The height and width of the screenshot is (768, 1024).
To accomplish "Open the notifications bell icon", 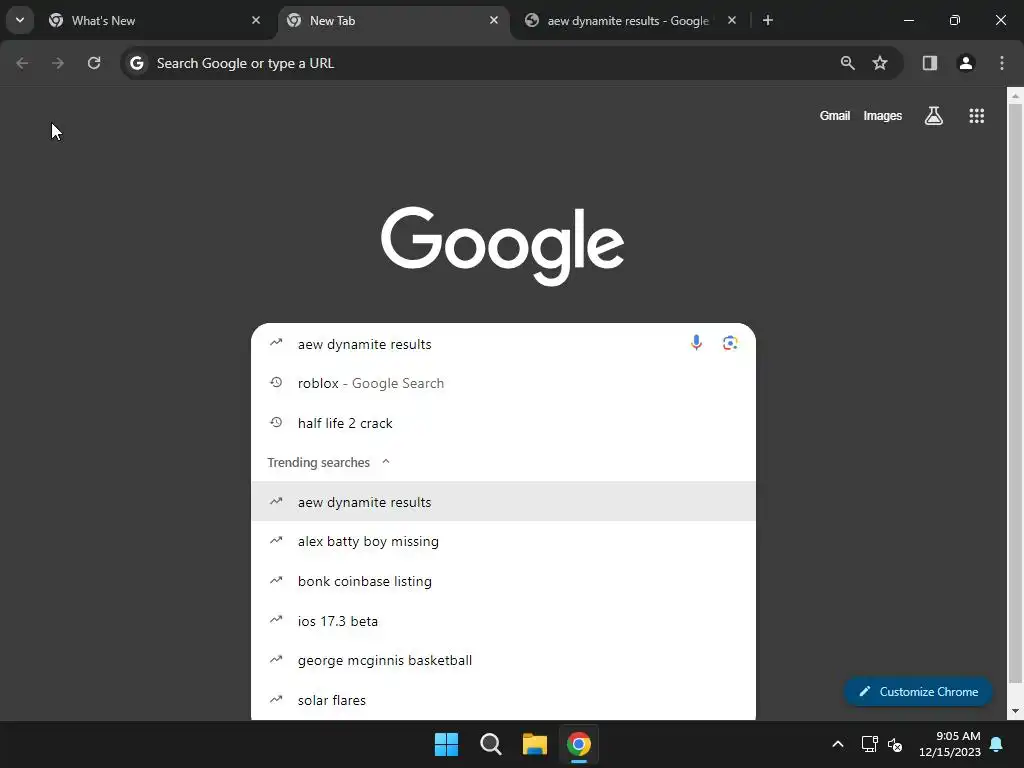I will click(997, 744).
